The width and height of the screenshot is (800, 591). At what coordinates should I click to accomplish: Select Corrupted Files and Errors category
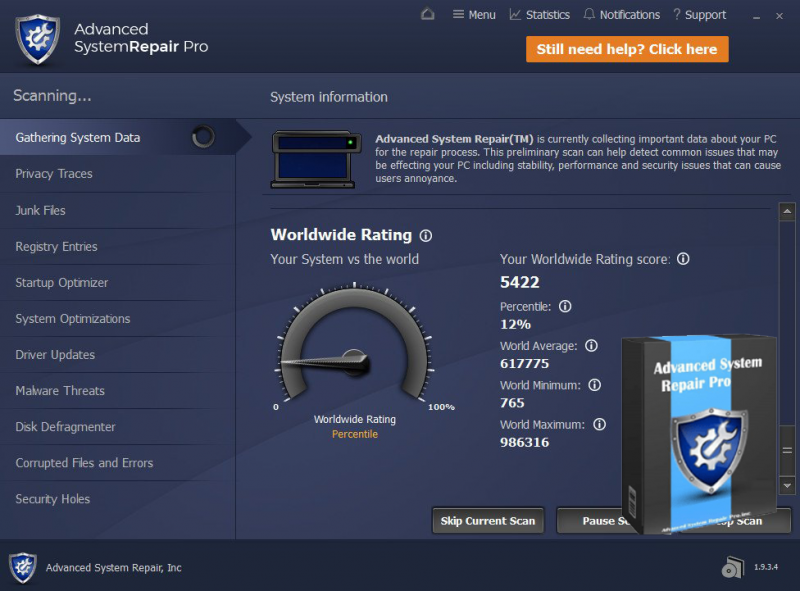[118, 463]
